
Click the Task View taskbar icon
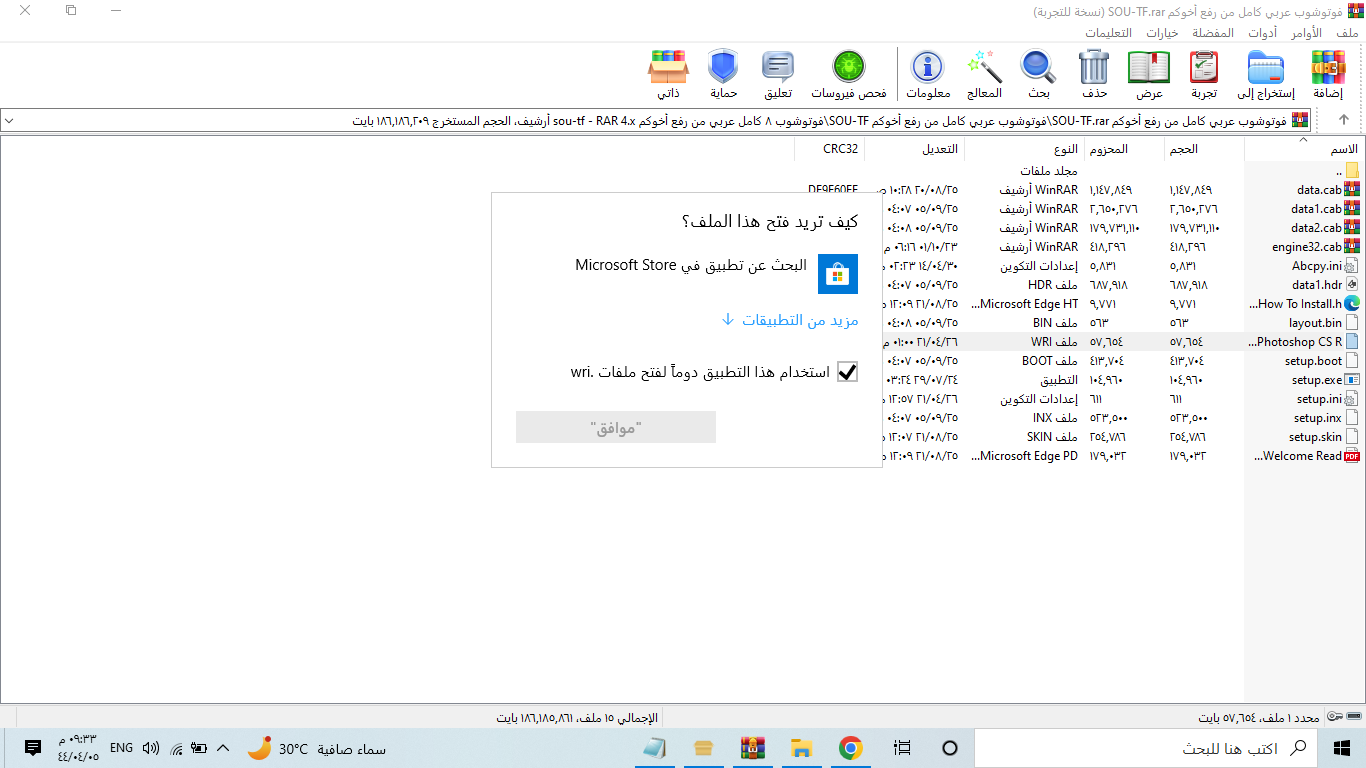pyautogui.click(x=902, y=748)
